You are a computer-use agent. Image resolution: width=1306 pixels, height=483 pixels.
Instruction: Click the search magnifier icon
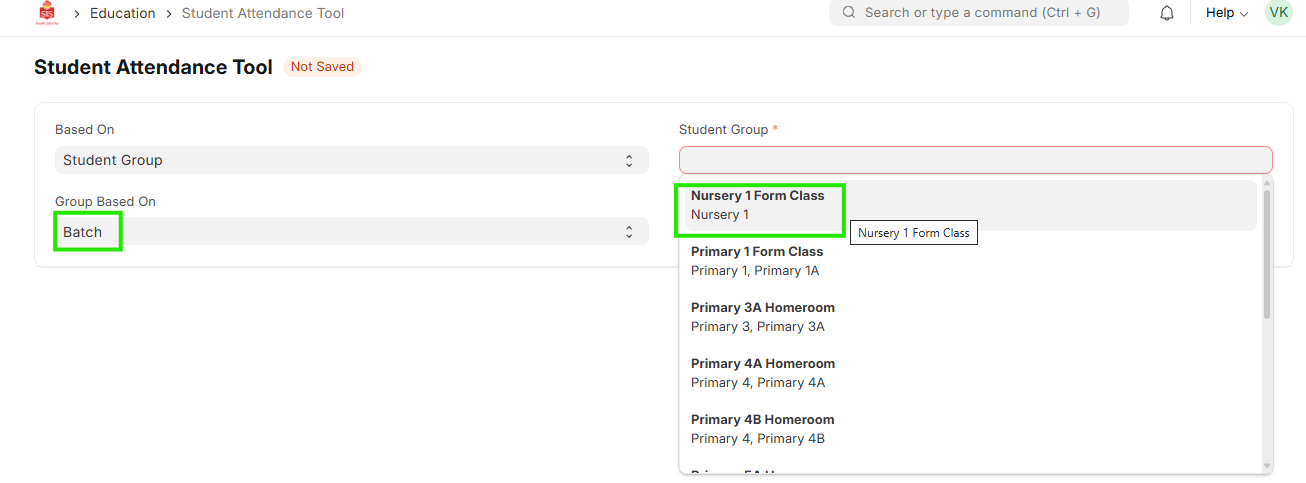(x=849, y=13)
